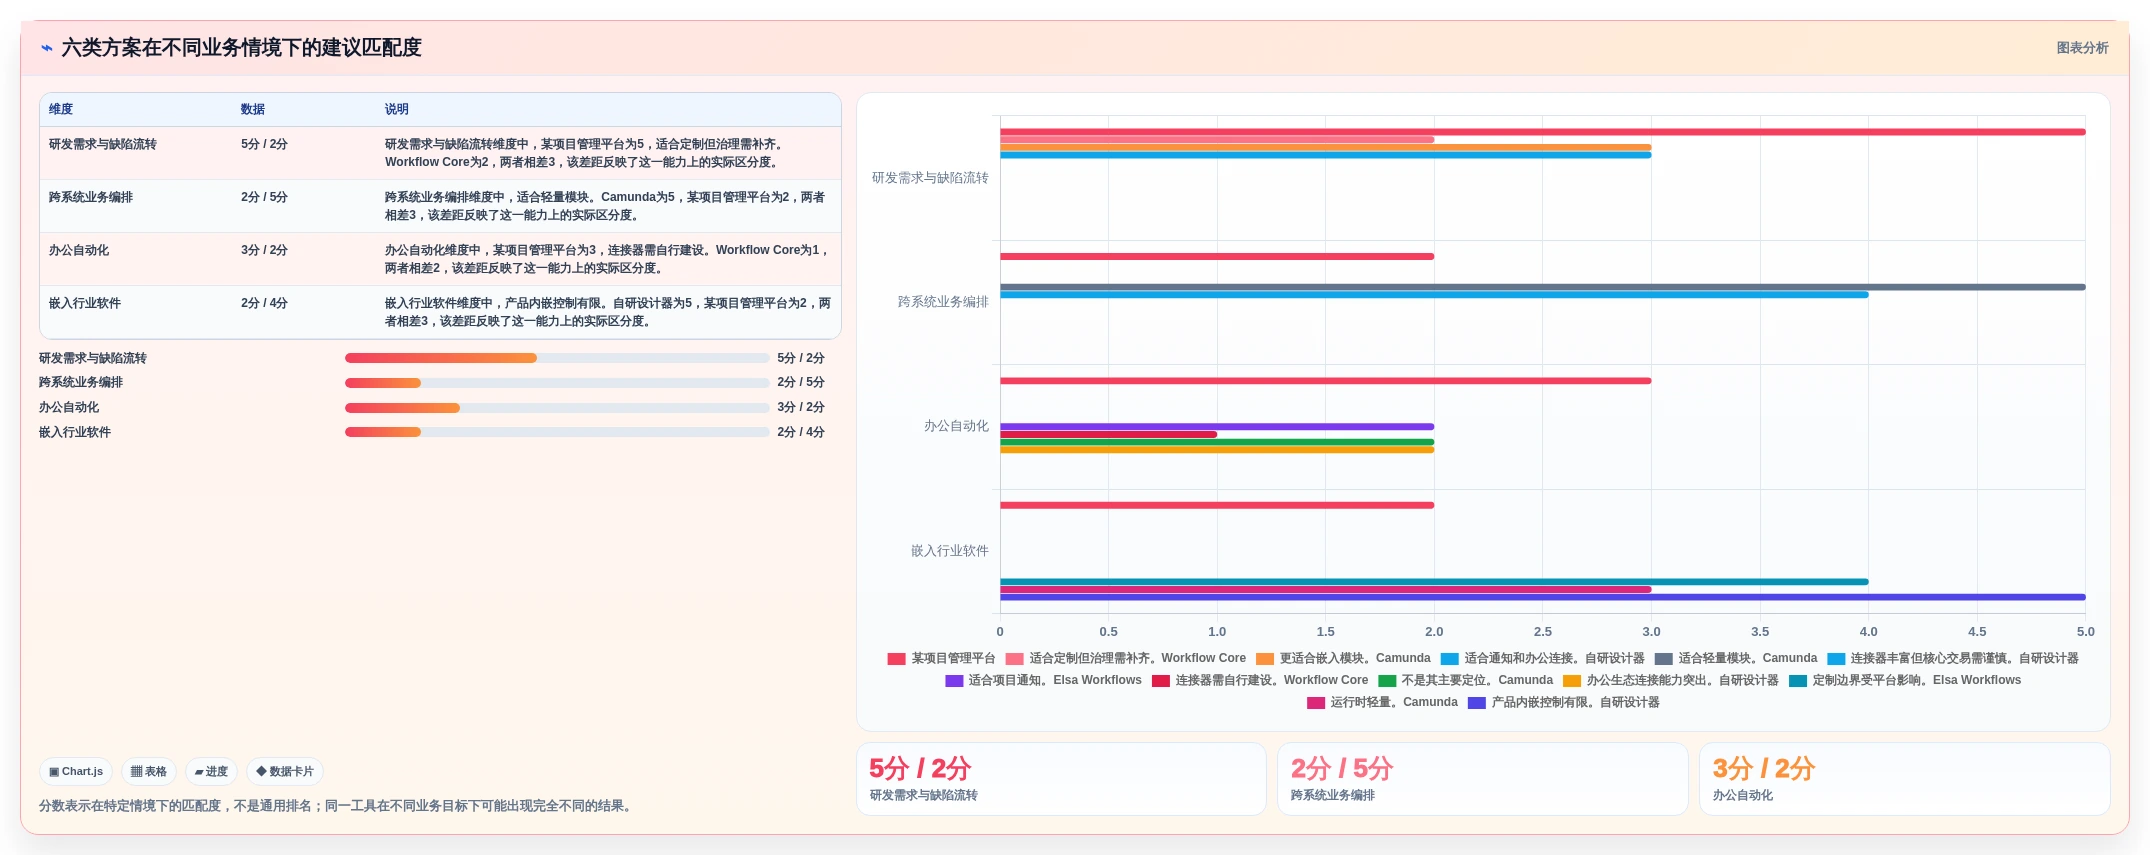Screen dimensions: 2150x855
Task: Click the 数据 column header
Action: (x=252, y=109)
